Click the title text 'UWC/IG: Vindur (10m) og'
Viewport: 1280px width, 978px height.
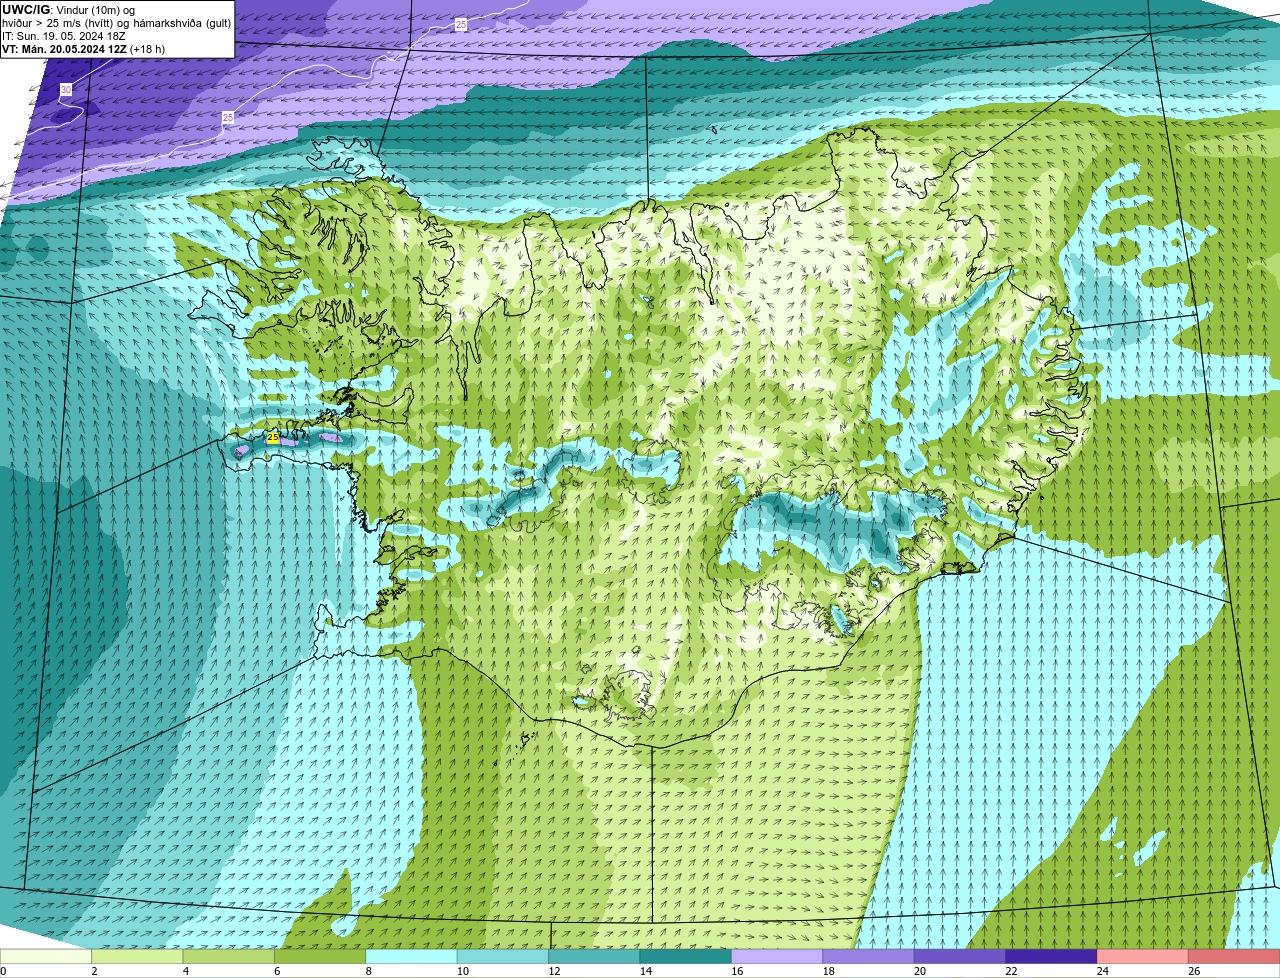(68, 10)
